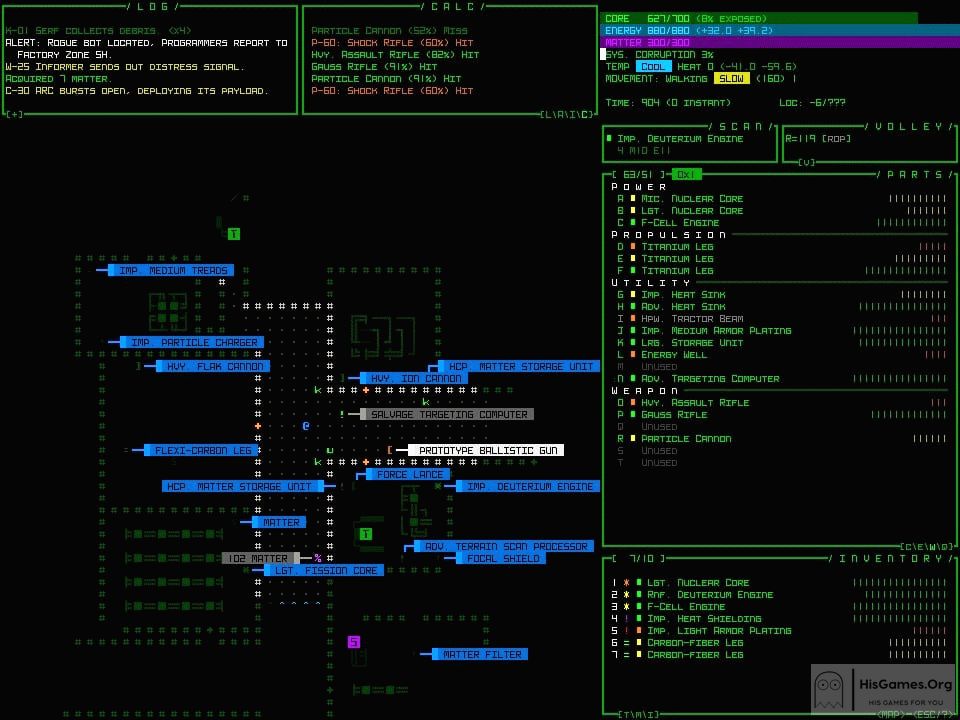
Task: Toggle Titanium Leg in slot D
Action: point(782,246)
